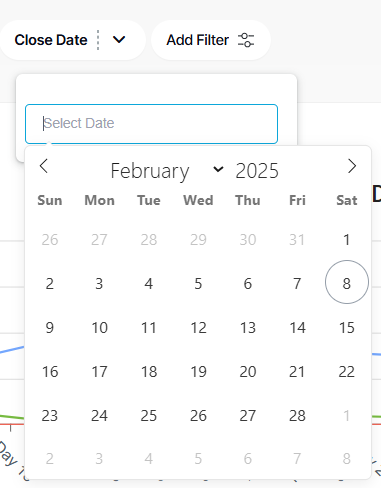This screenshot has width=381, height=488.
Task: Click the Select Date input field
Action: (x=151, y=124)
